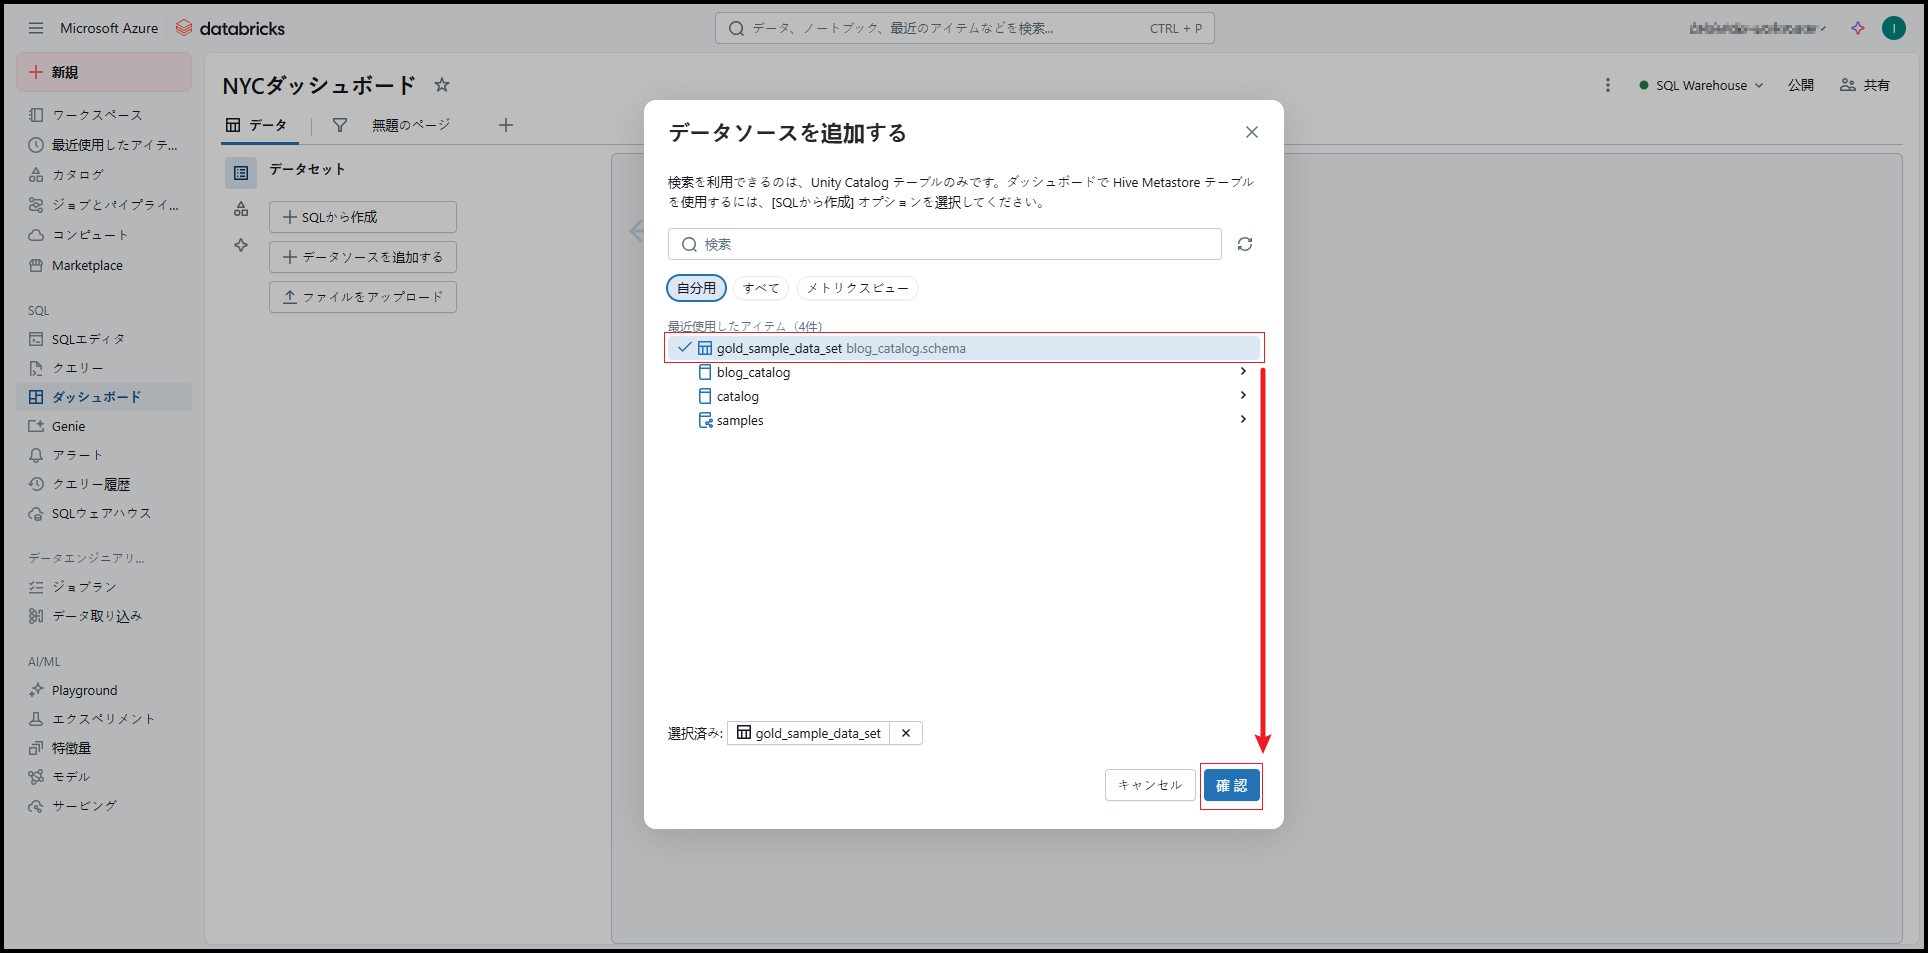
Task: Select the メトリクスビュー filter pill
Action: [x=857, y=288]
